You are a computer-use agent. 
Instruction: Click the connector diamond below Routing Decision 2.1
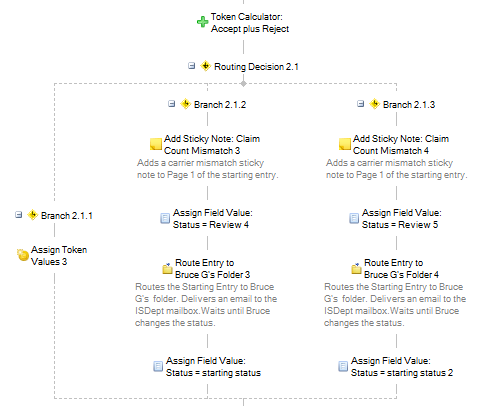click(243, 83)
